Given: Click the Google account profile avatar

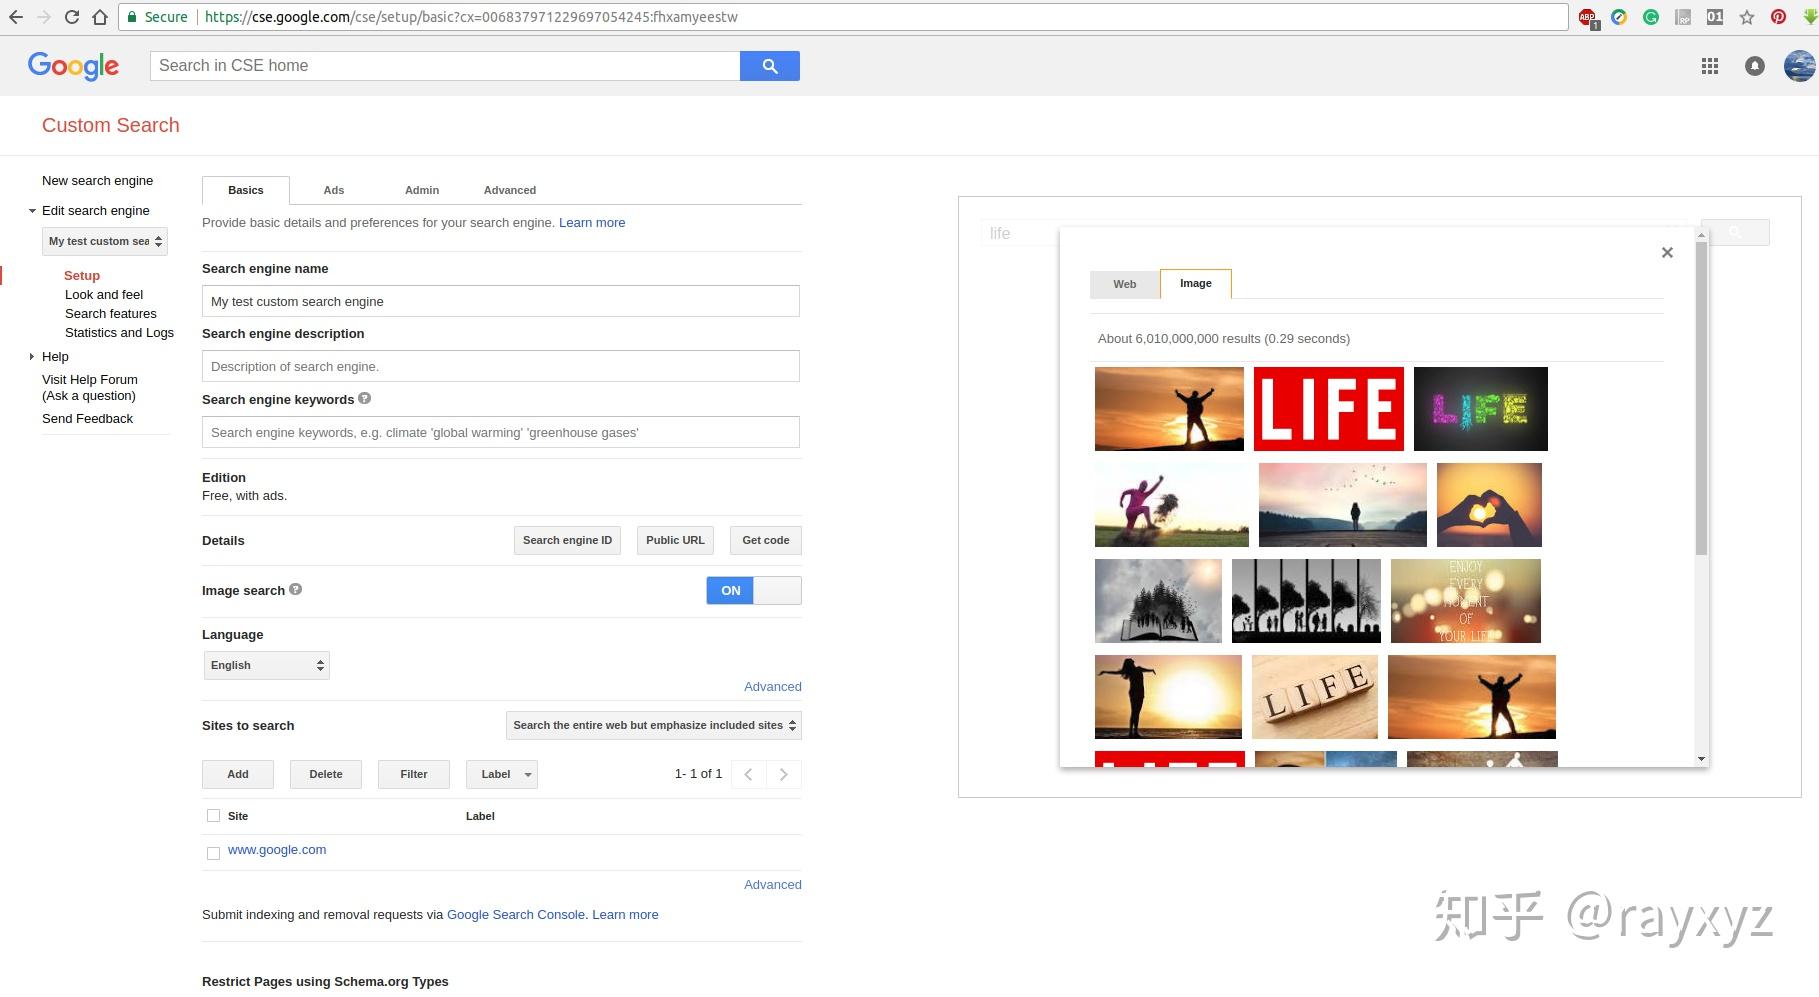Looking at the screenshot, I should tap(1797, 66).
